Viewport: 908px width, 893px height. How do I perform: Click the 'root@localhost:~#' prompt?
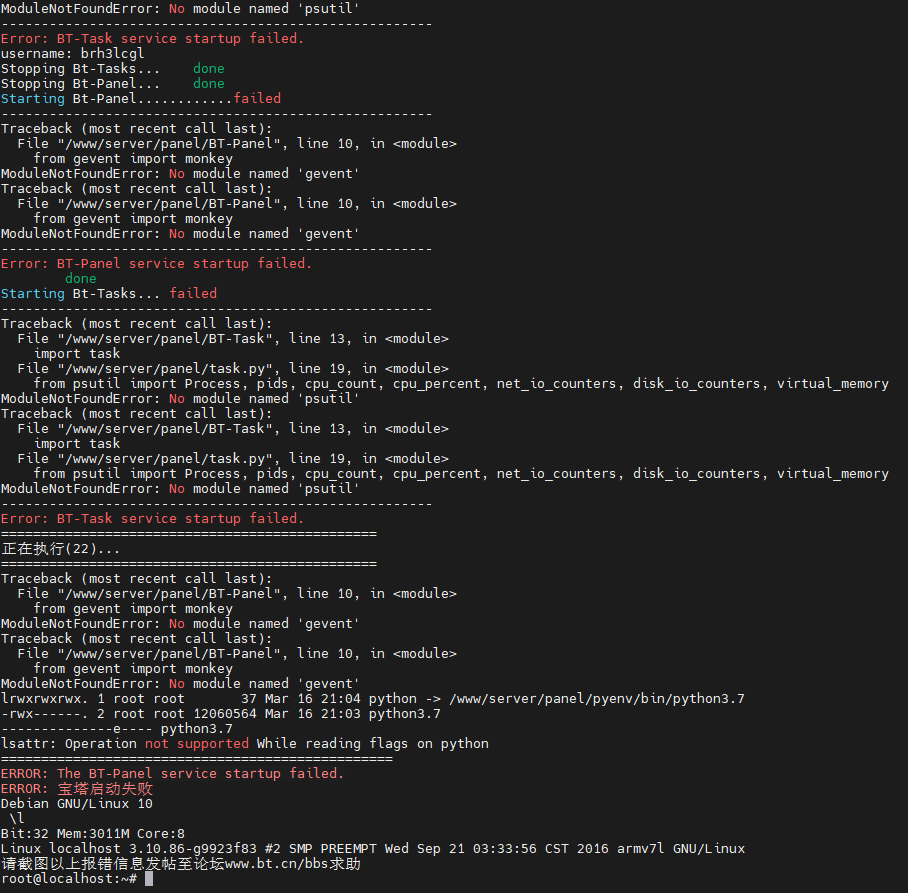(68, 880)
